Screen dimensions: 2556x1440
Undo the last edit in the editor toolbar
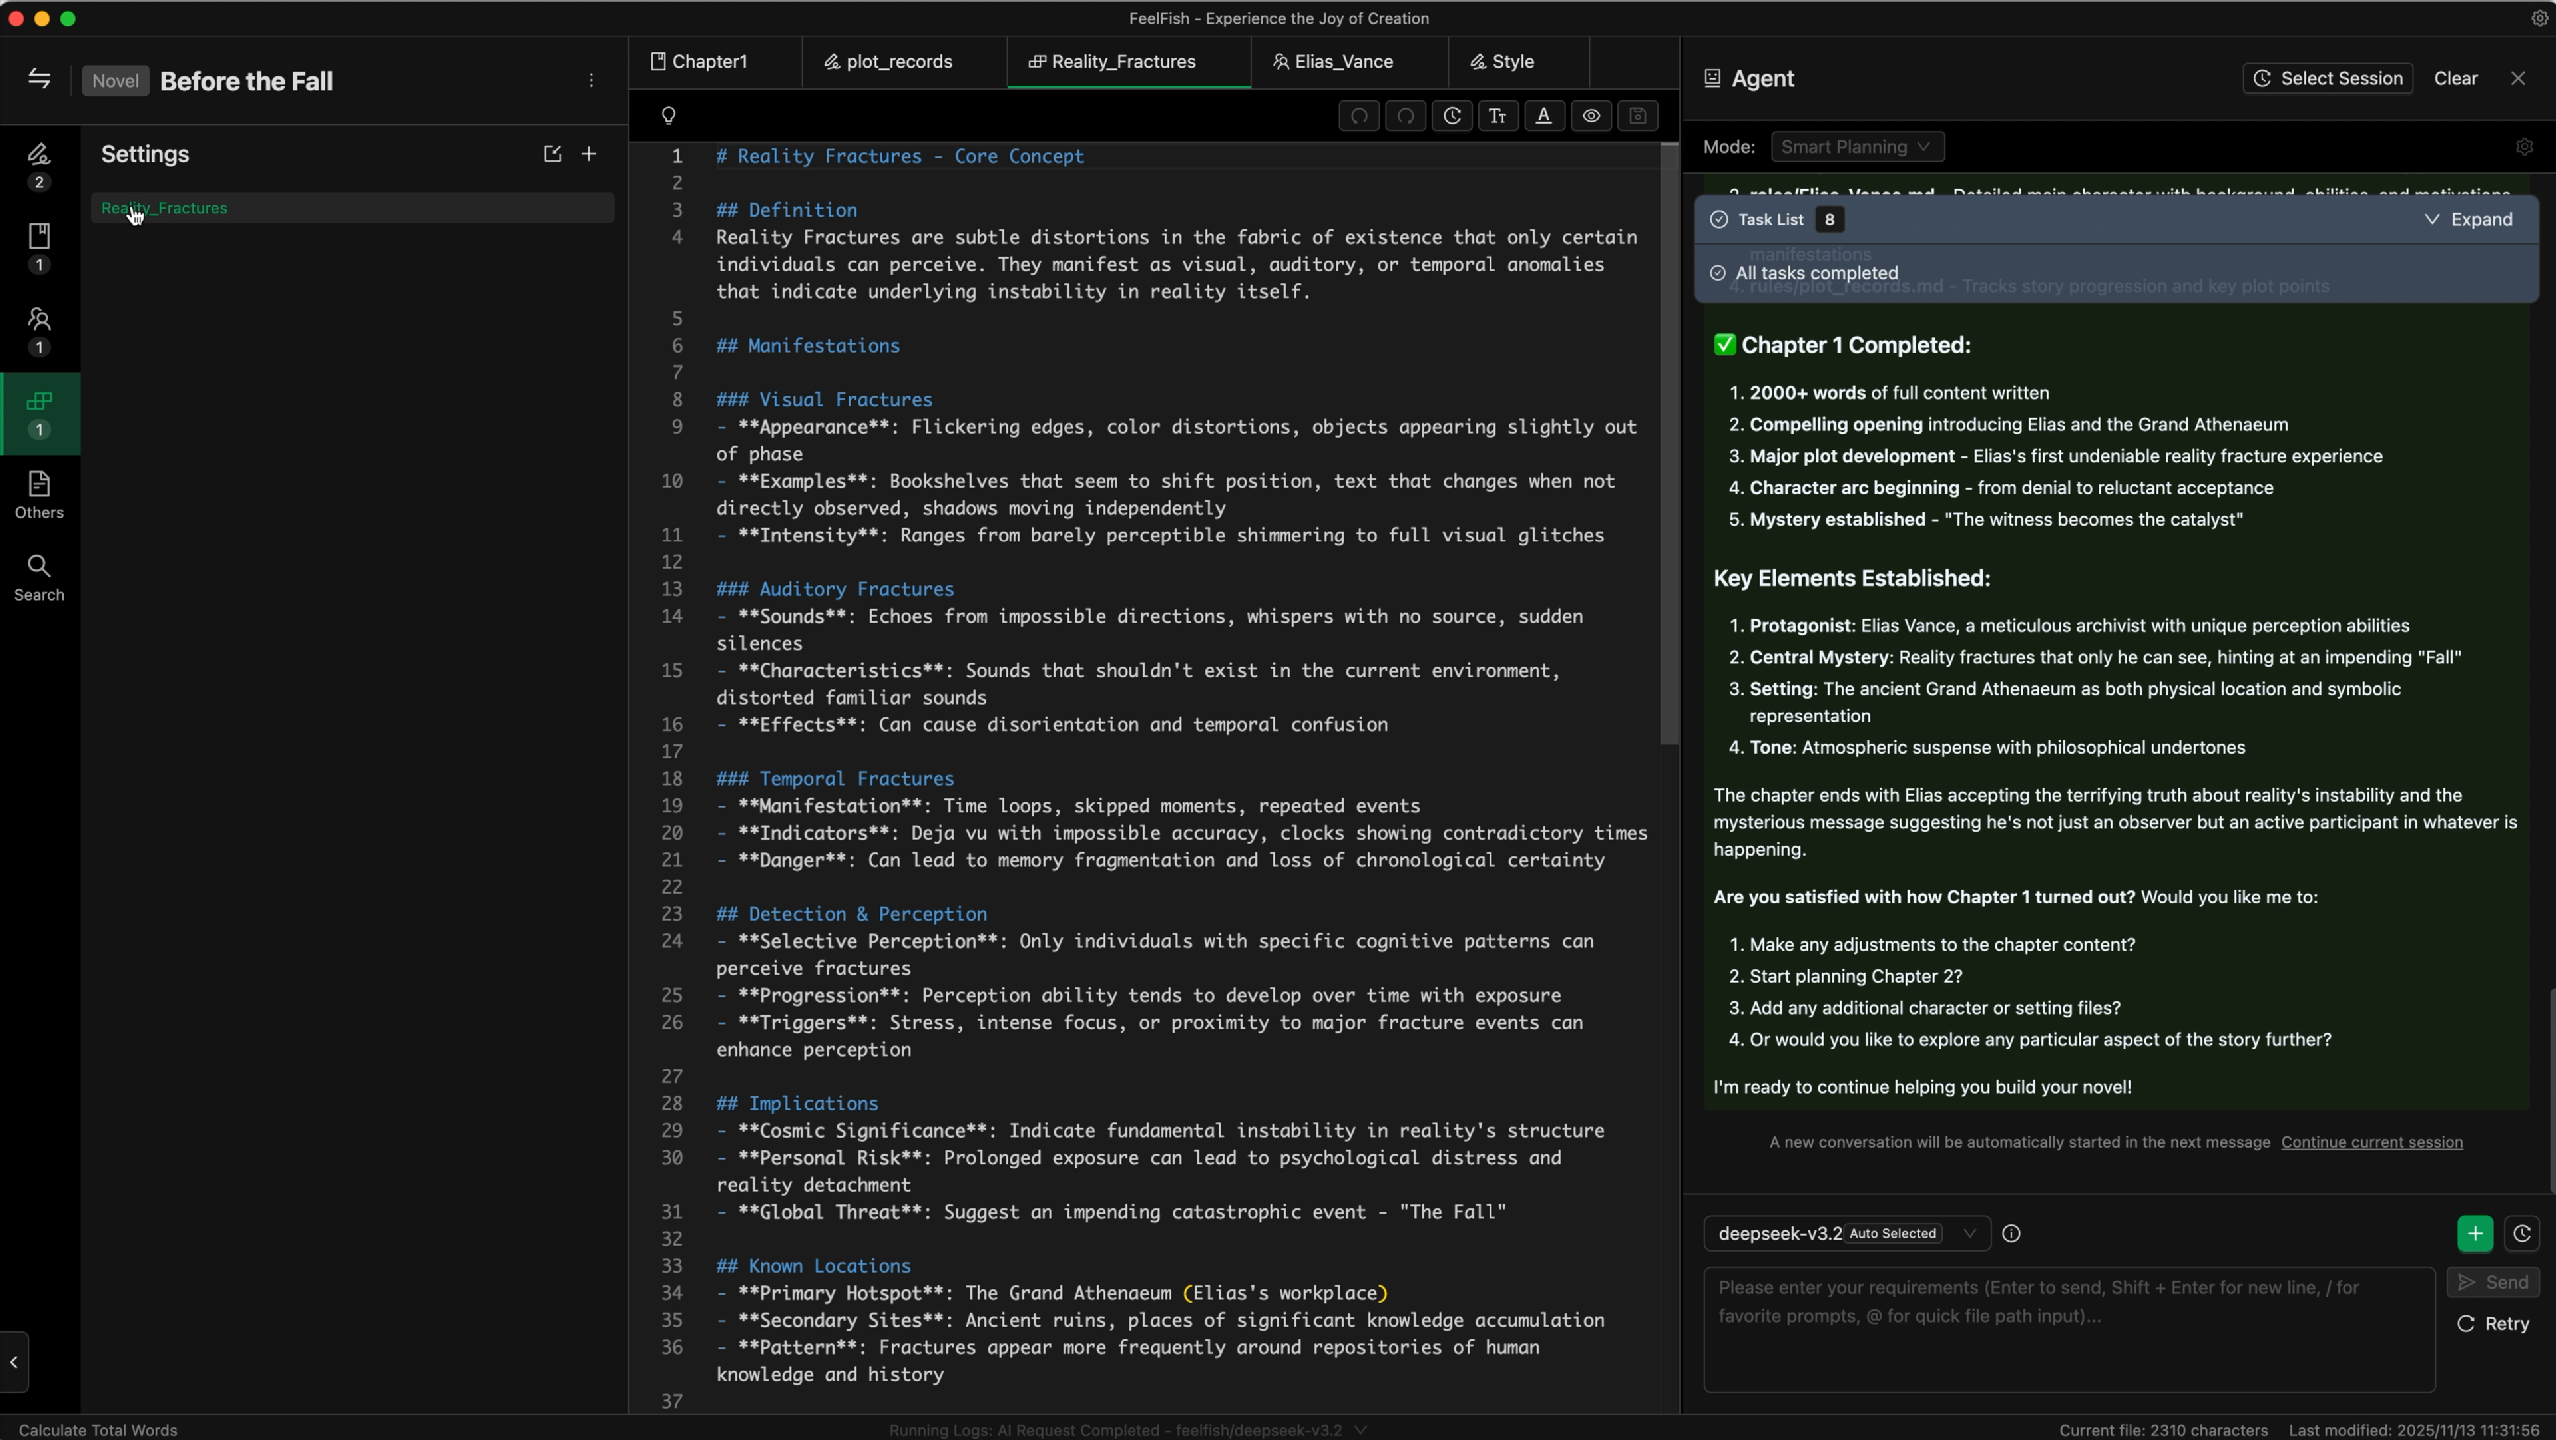click(1357, 116)
